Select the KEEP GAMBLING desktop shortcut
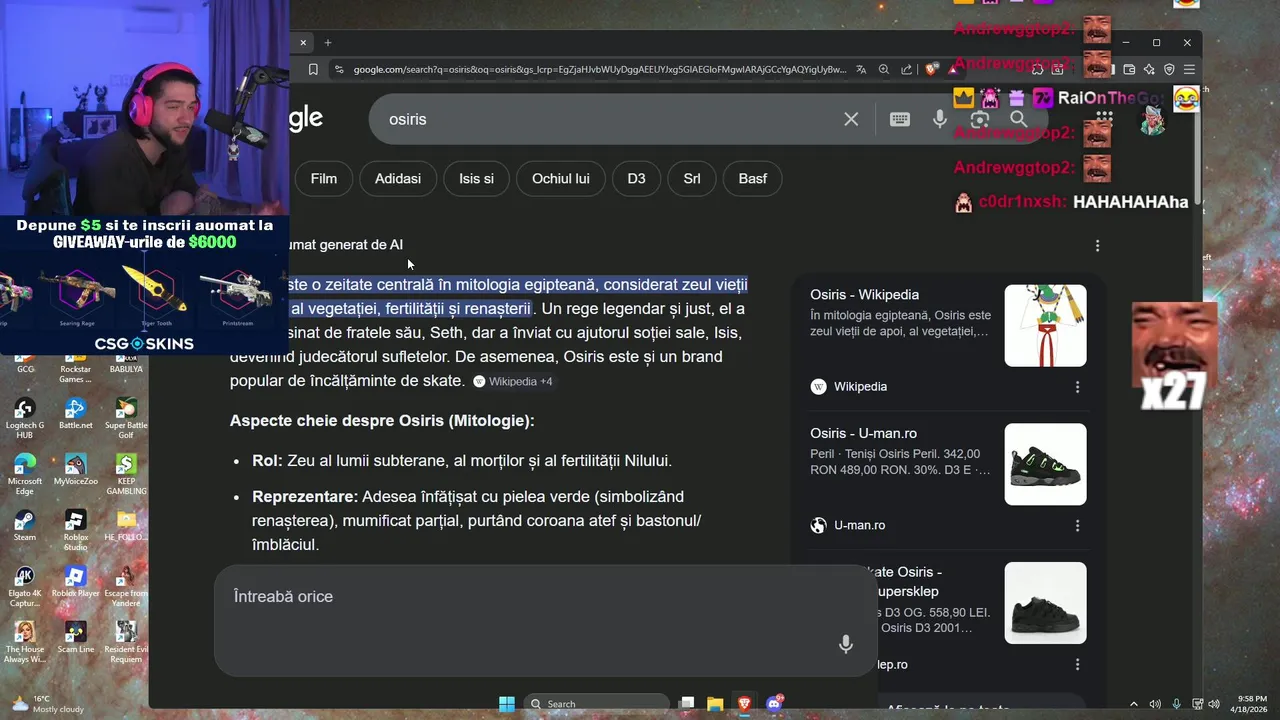 [x=126, y=474]
